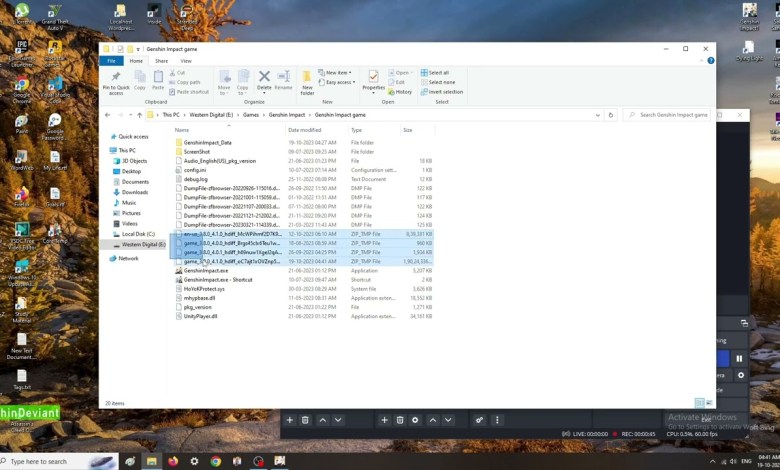Switch to the View ribbon tab
Screen dimensions: 780x470
[x=186, y=61]
